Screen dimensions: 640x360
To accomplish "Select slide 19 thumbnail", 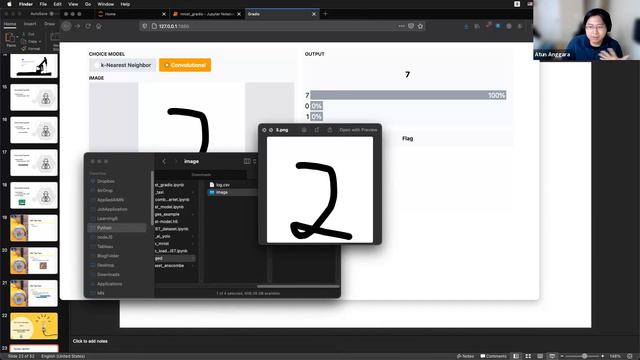I will pos(34,228).
